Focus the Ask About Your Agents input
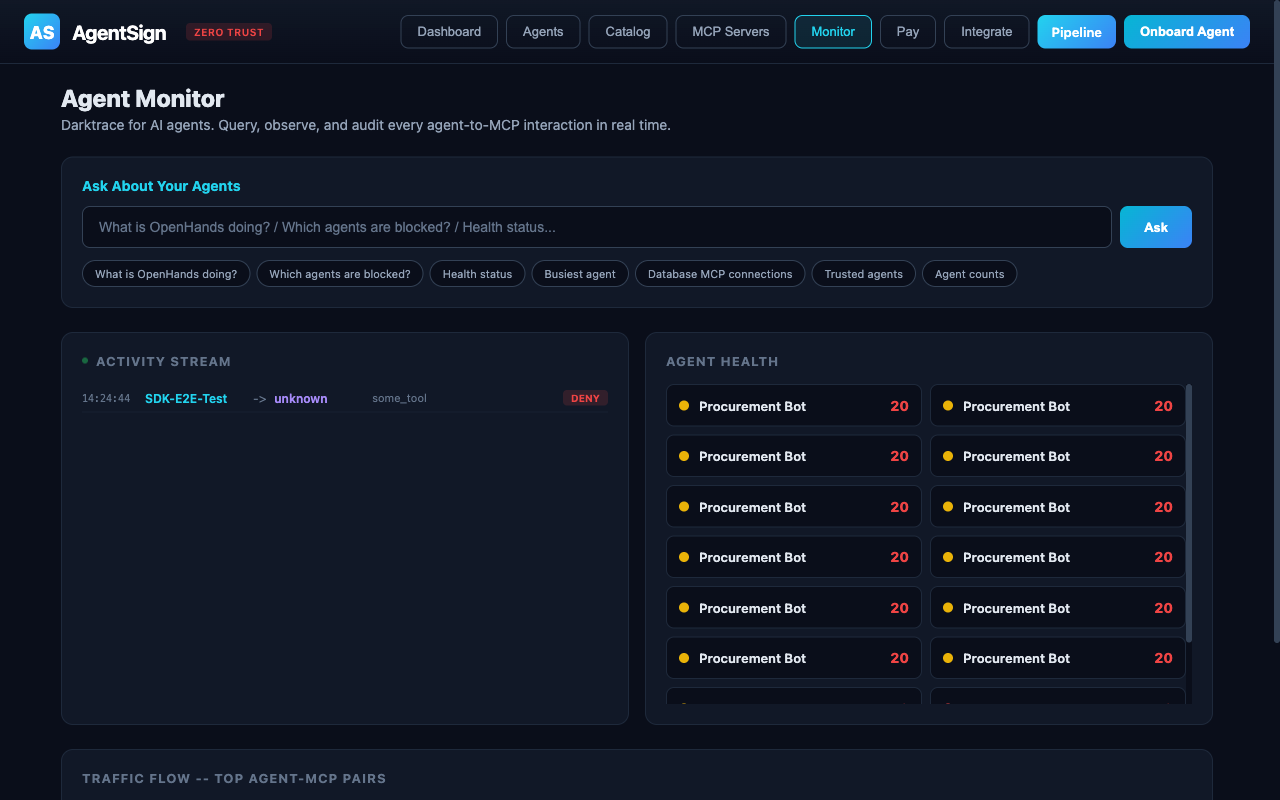This screenshot has height=800, width=1280. tap(596, 227)
